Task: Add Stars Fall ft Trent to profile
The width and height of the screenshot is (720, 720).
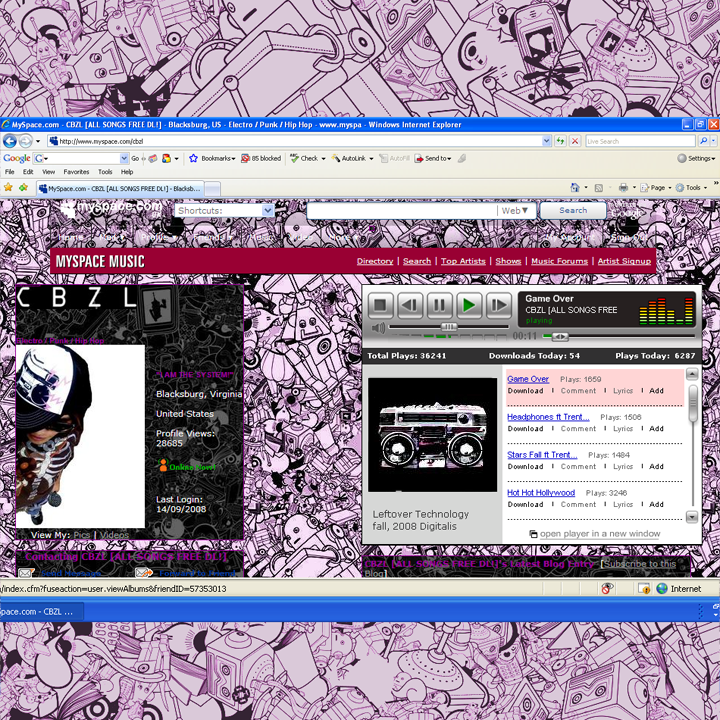Action: (x=656, y=467)
